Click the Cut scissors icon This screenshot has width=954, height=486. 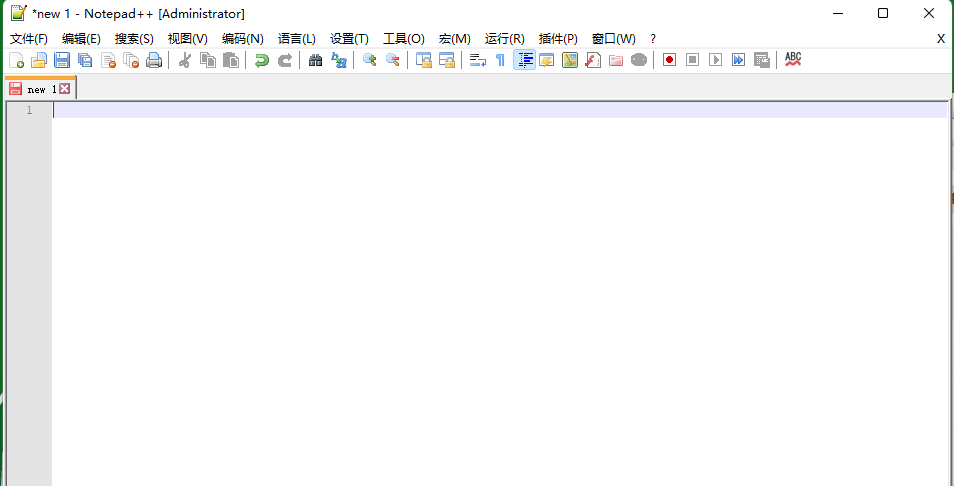pyautogui.click(x=185, y=60)
